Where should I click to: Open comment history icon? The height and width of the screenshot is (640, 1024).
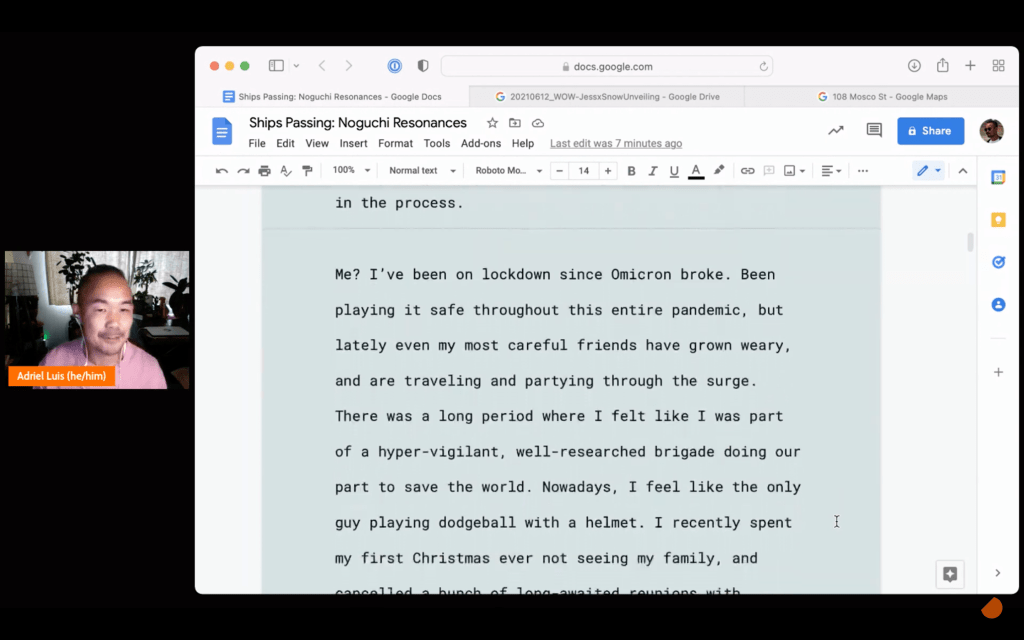(x=874, y=130)
